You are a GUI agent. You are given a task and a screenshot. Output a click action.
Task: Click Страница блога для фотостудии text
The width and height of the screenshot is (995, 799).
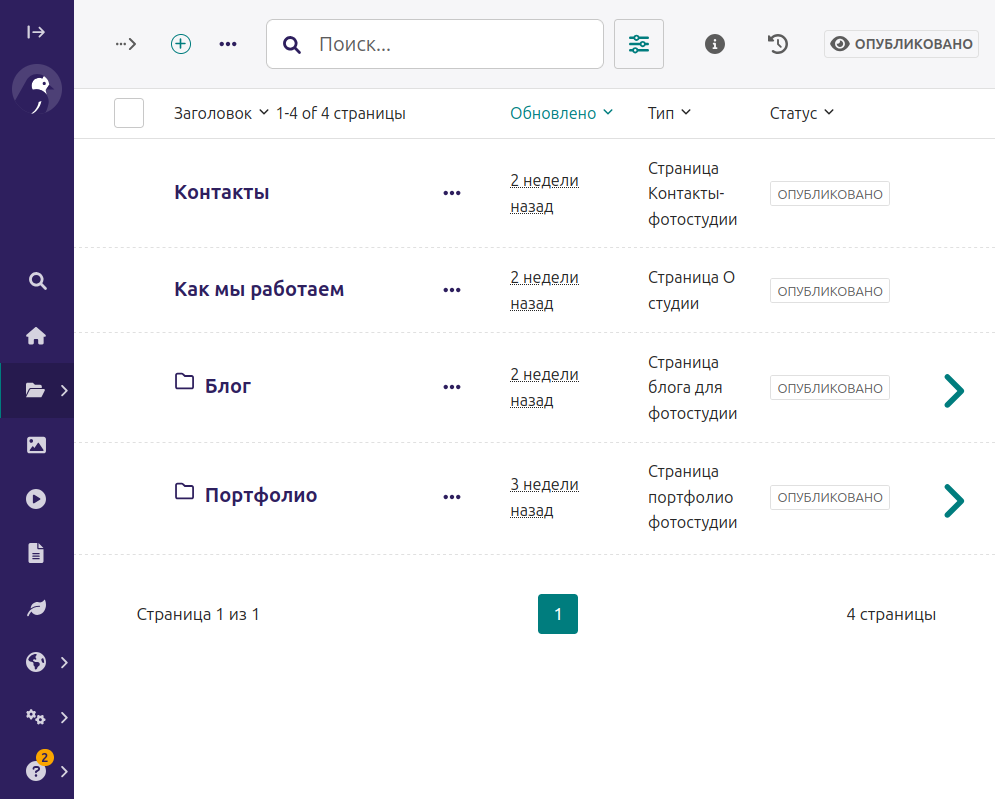point(692,388)
